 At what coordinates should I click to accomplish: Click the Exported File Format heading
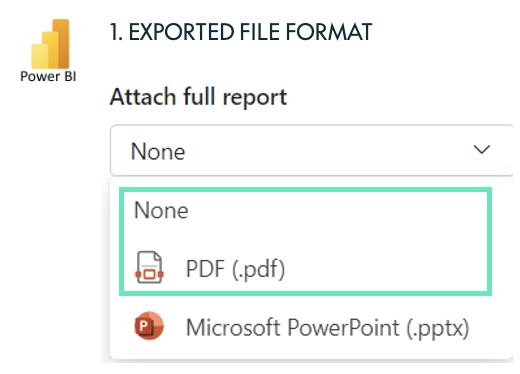[241, 32]
